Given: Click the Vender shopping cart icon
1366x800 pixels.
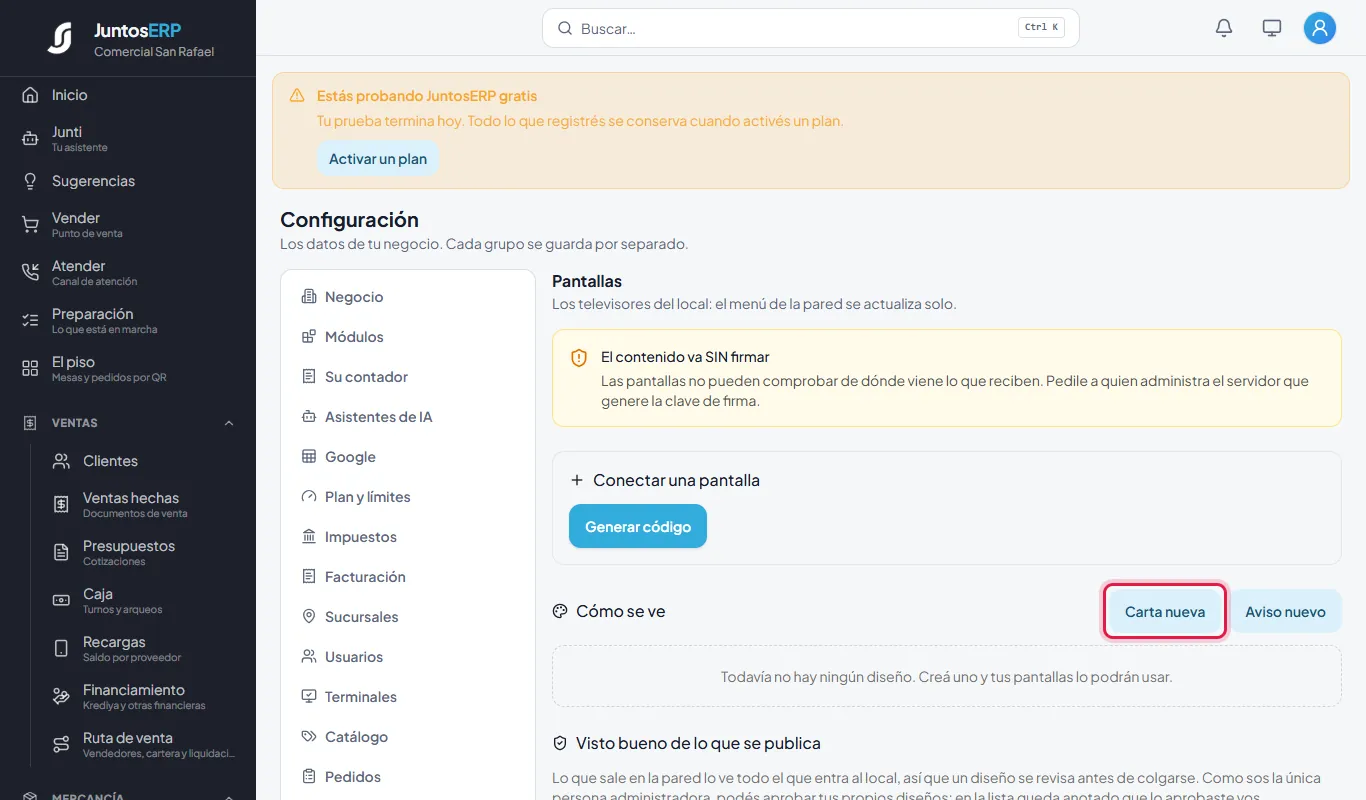Looking at the screenshot, I should (30, 225).
